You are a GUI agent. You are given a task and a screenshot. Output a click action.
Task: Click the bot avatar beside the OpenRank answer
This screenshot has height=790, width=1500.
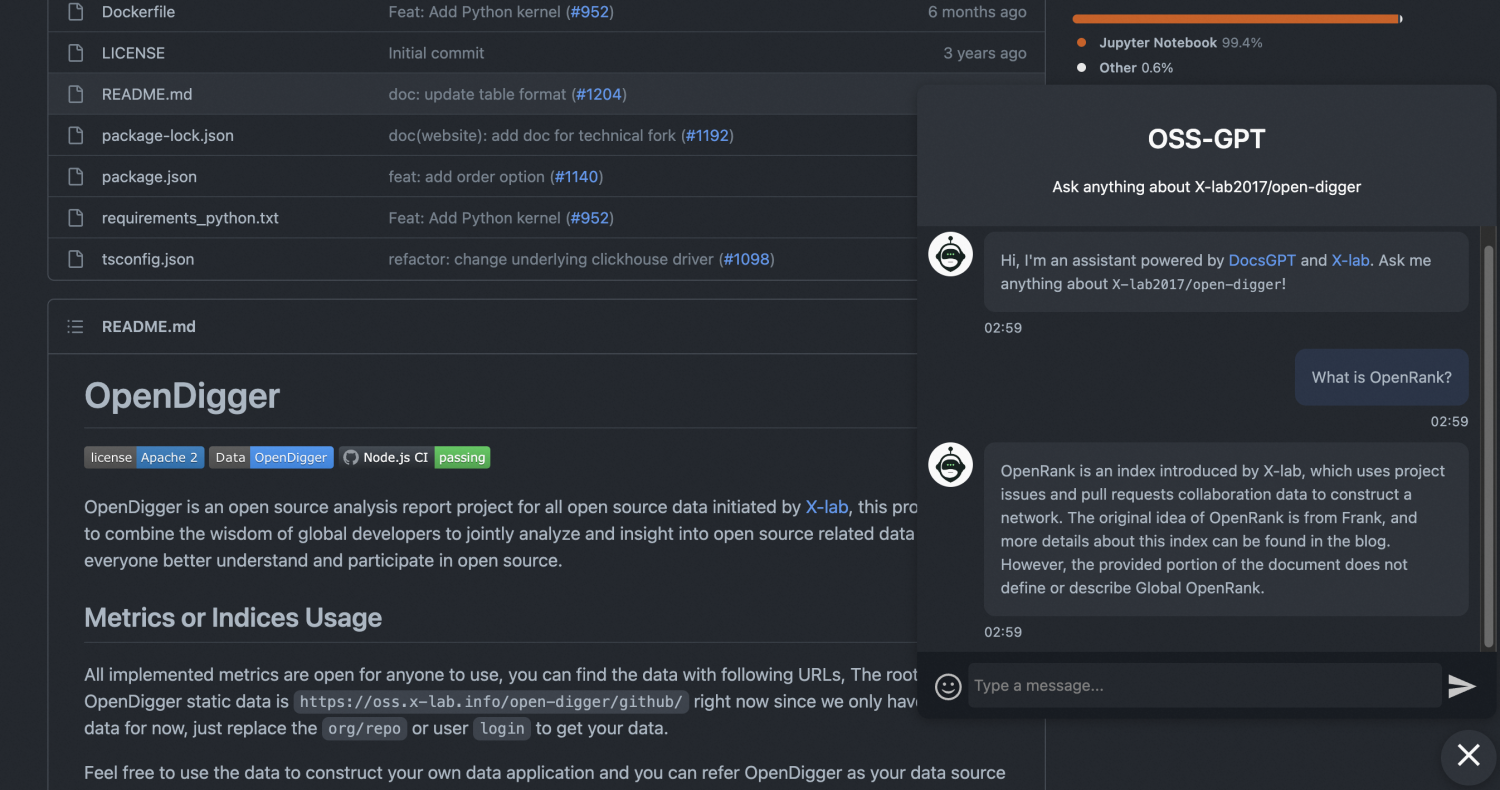950,465
